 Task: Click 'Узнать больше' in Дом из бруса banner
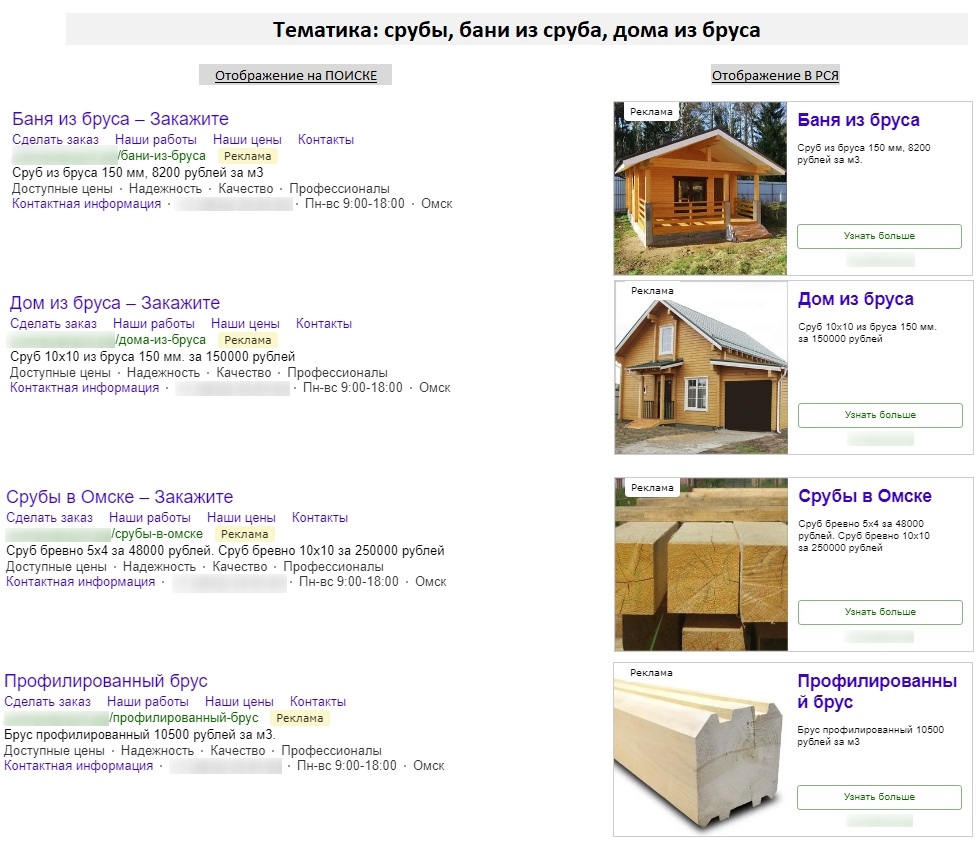(880, 415)
